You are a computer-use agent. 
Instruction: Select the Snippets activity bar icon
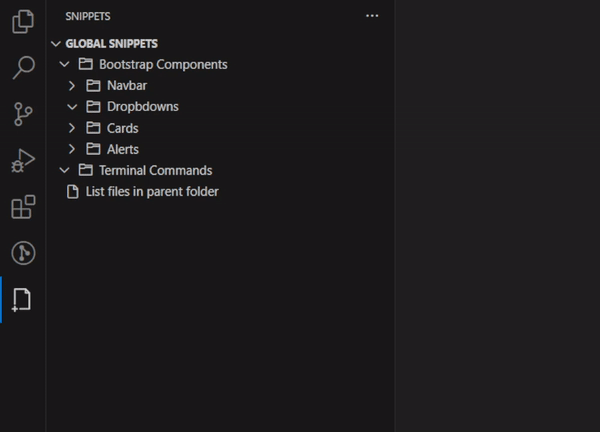click(x=21, y=300)
